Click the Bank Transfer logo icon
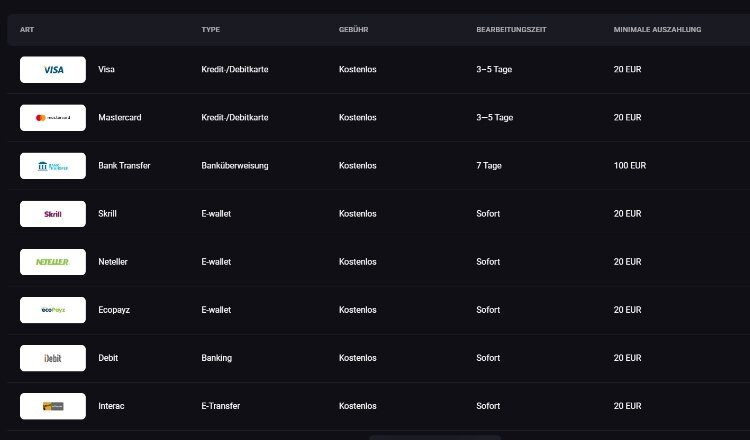 [x=53, y=166]
